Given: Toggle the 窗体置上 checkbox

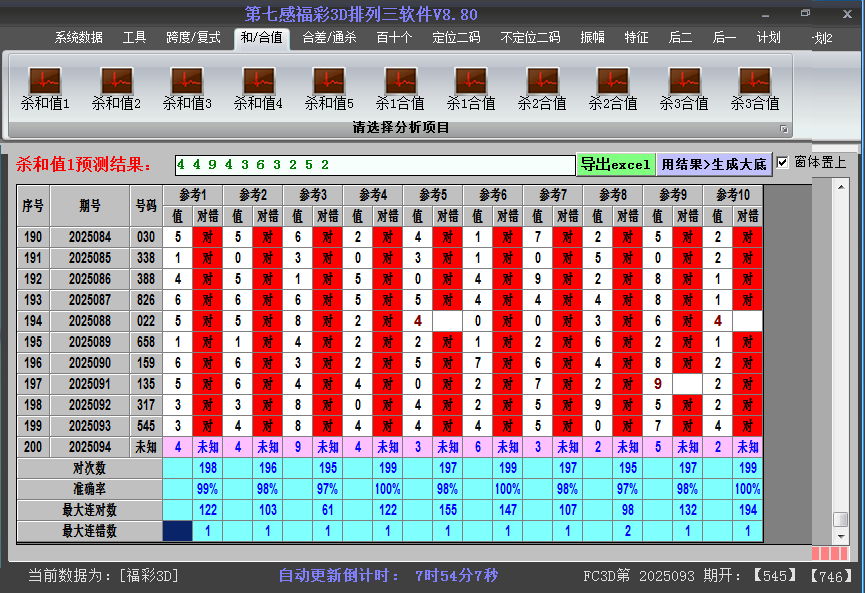Looking at the screenshot, I should click(x=782, y=163).
